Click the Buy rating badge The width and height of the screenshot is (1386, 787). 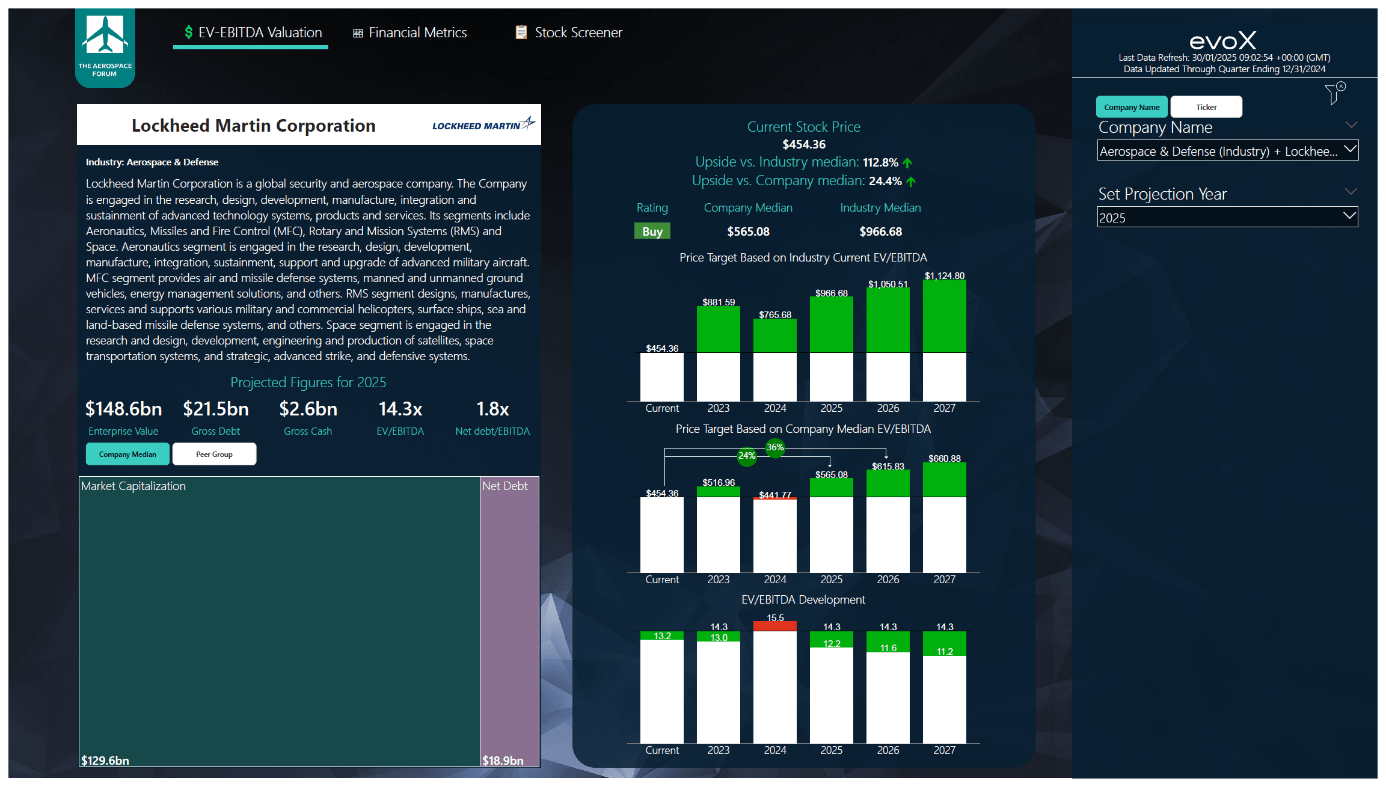click(x=652, y=230)
